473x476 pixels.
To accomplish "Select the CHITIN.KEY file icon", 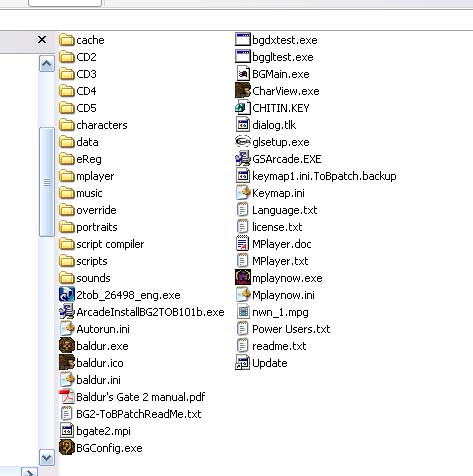I will tap(243, 108).
